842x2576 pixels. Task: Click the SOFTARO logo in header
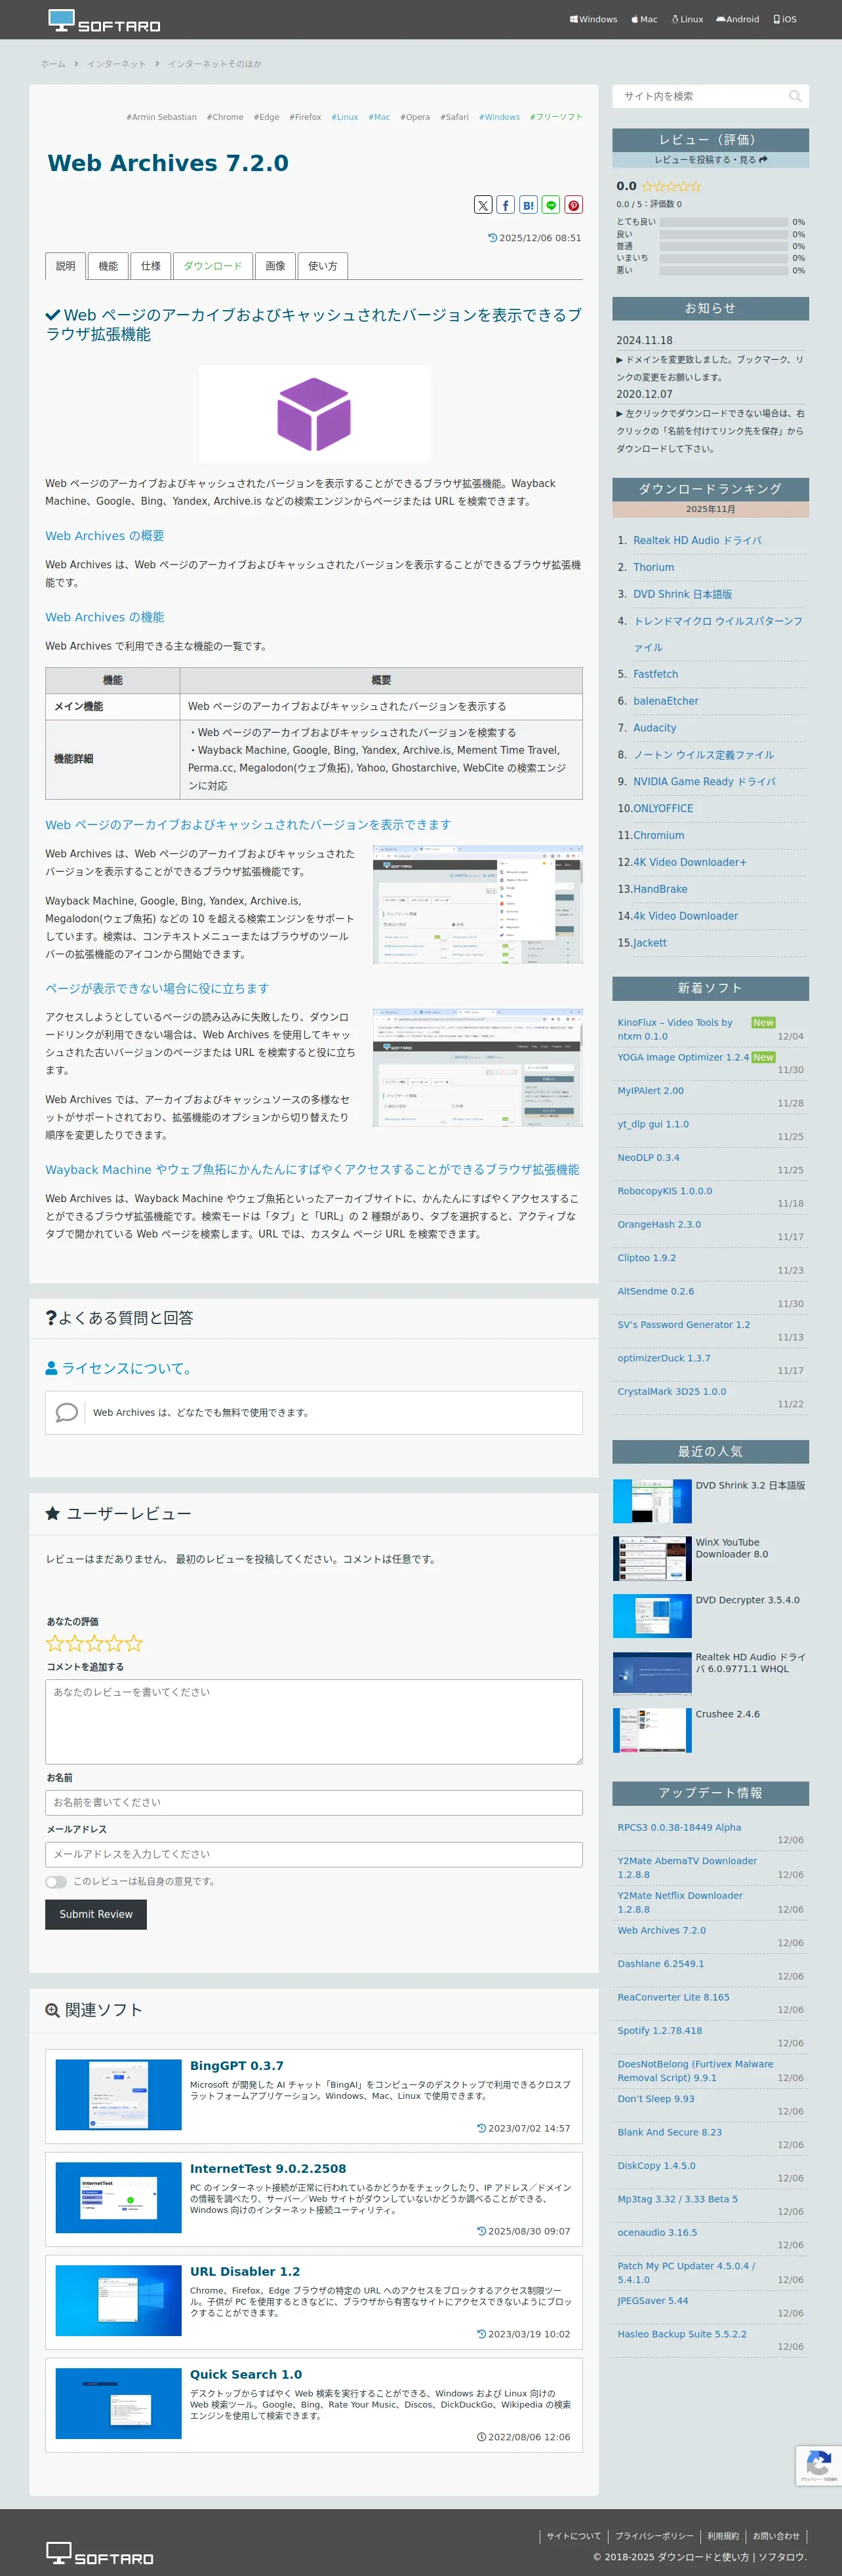pos(104,20)
